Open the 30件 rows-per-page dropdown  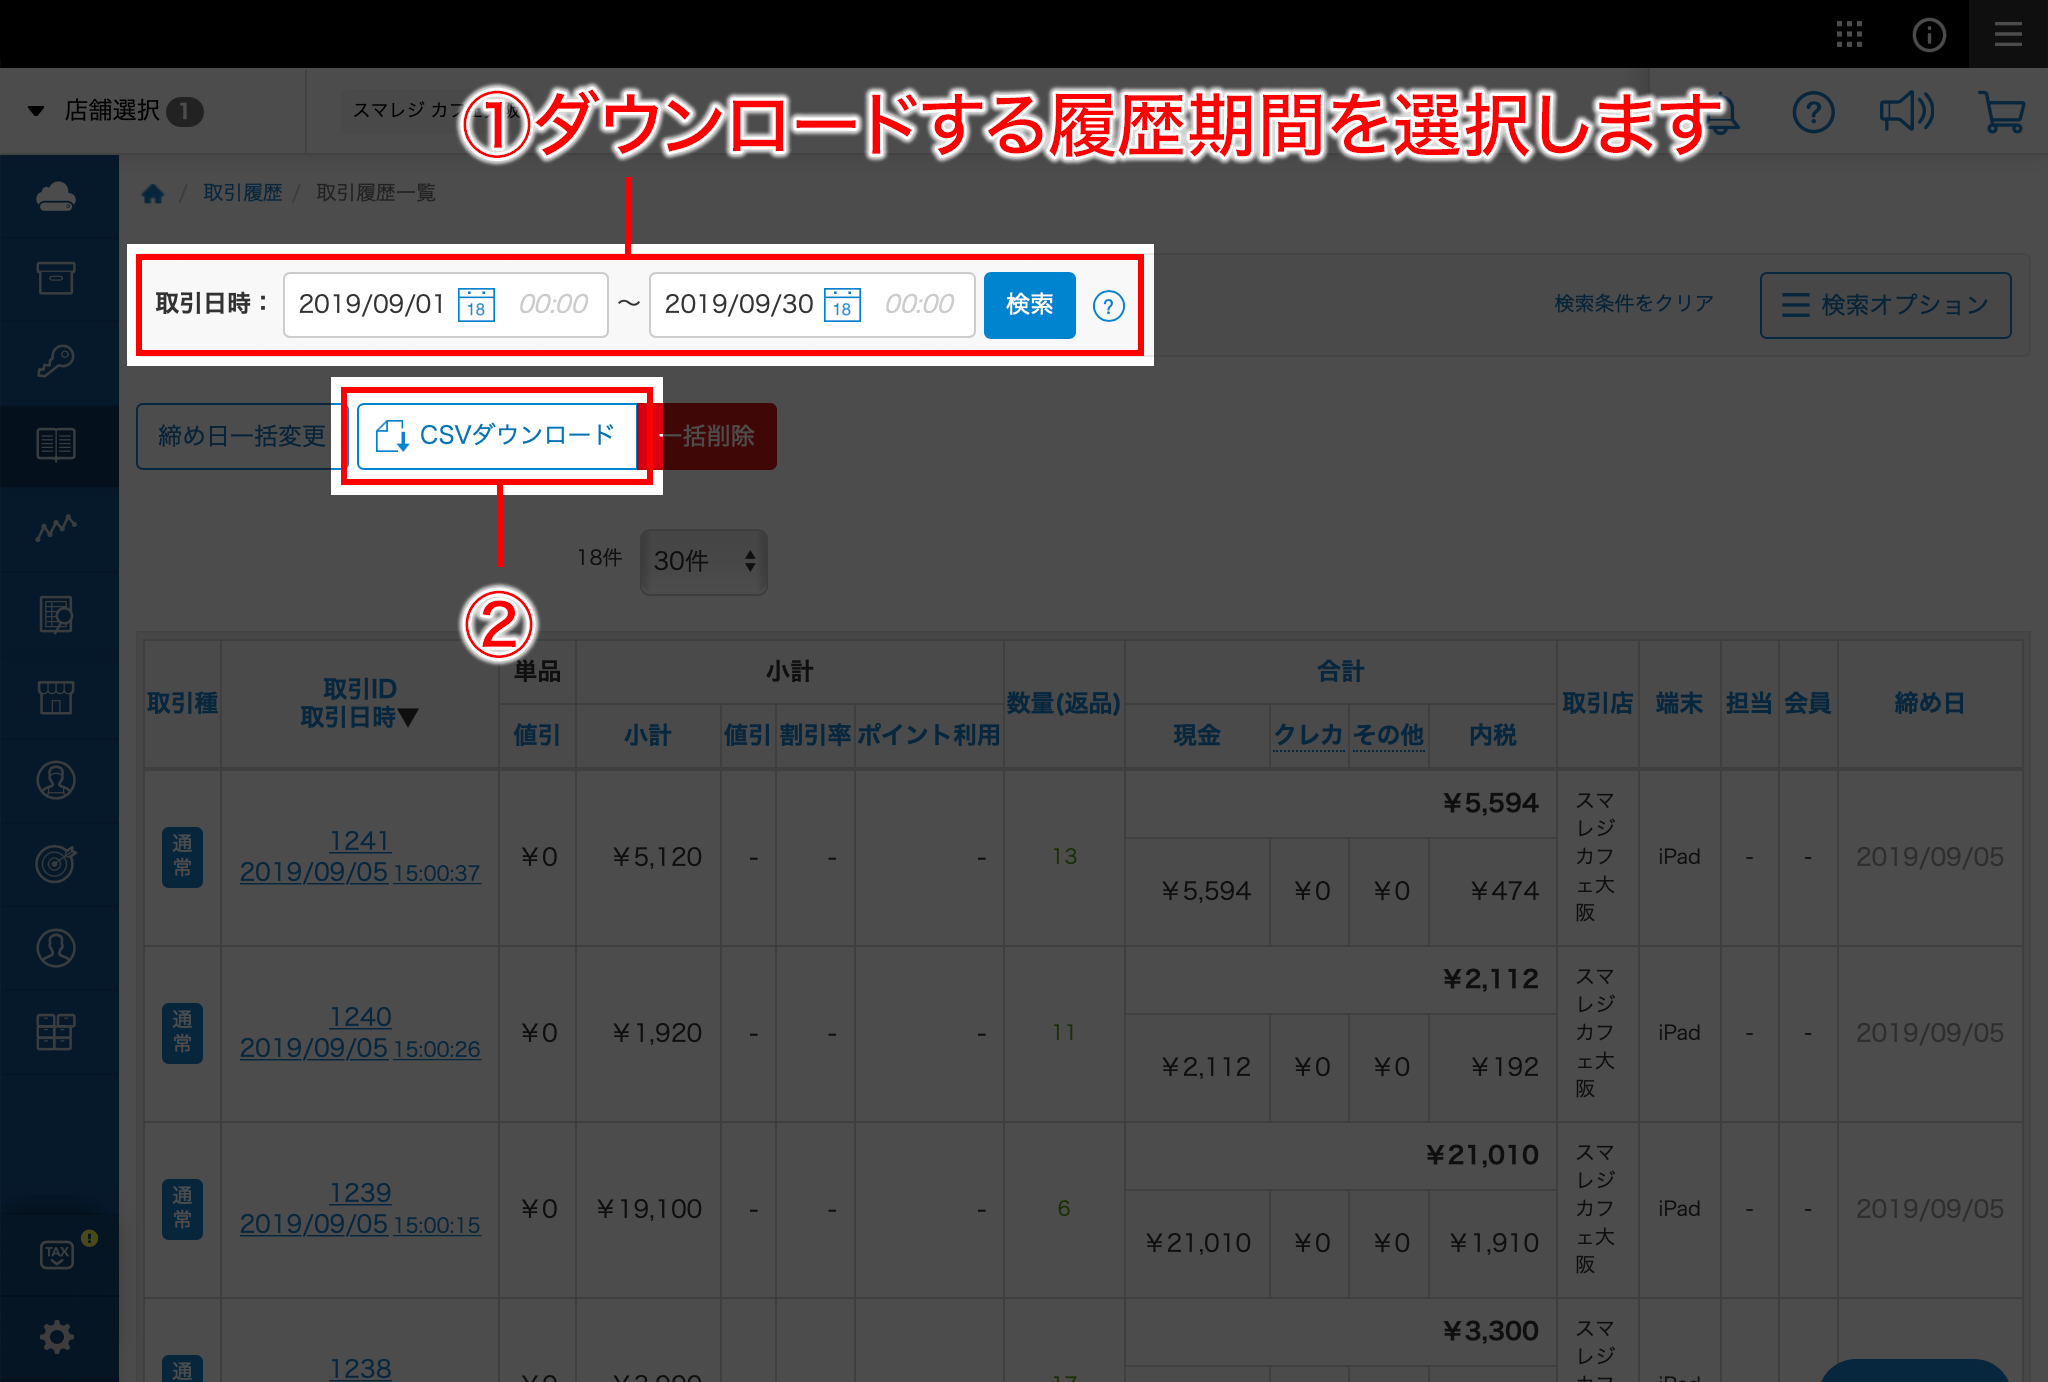click(704, 561)
